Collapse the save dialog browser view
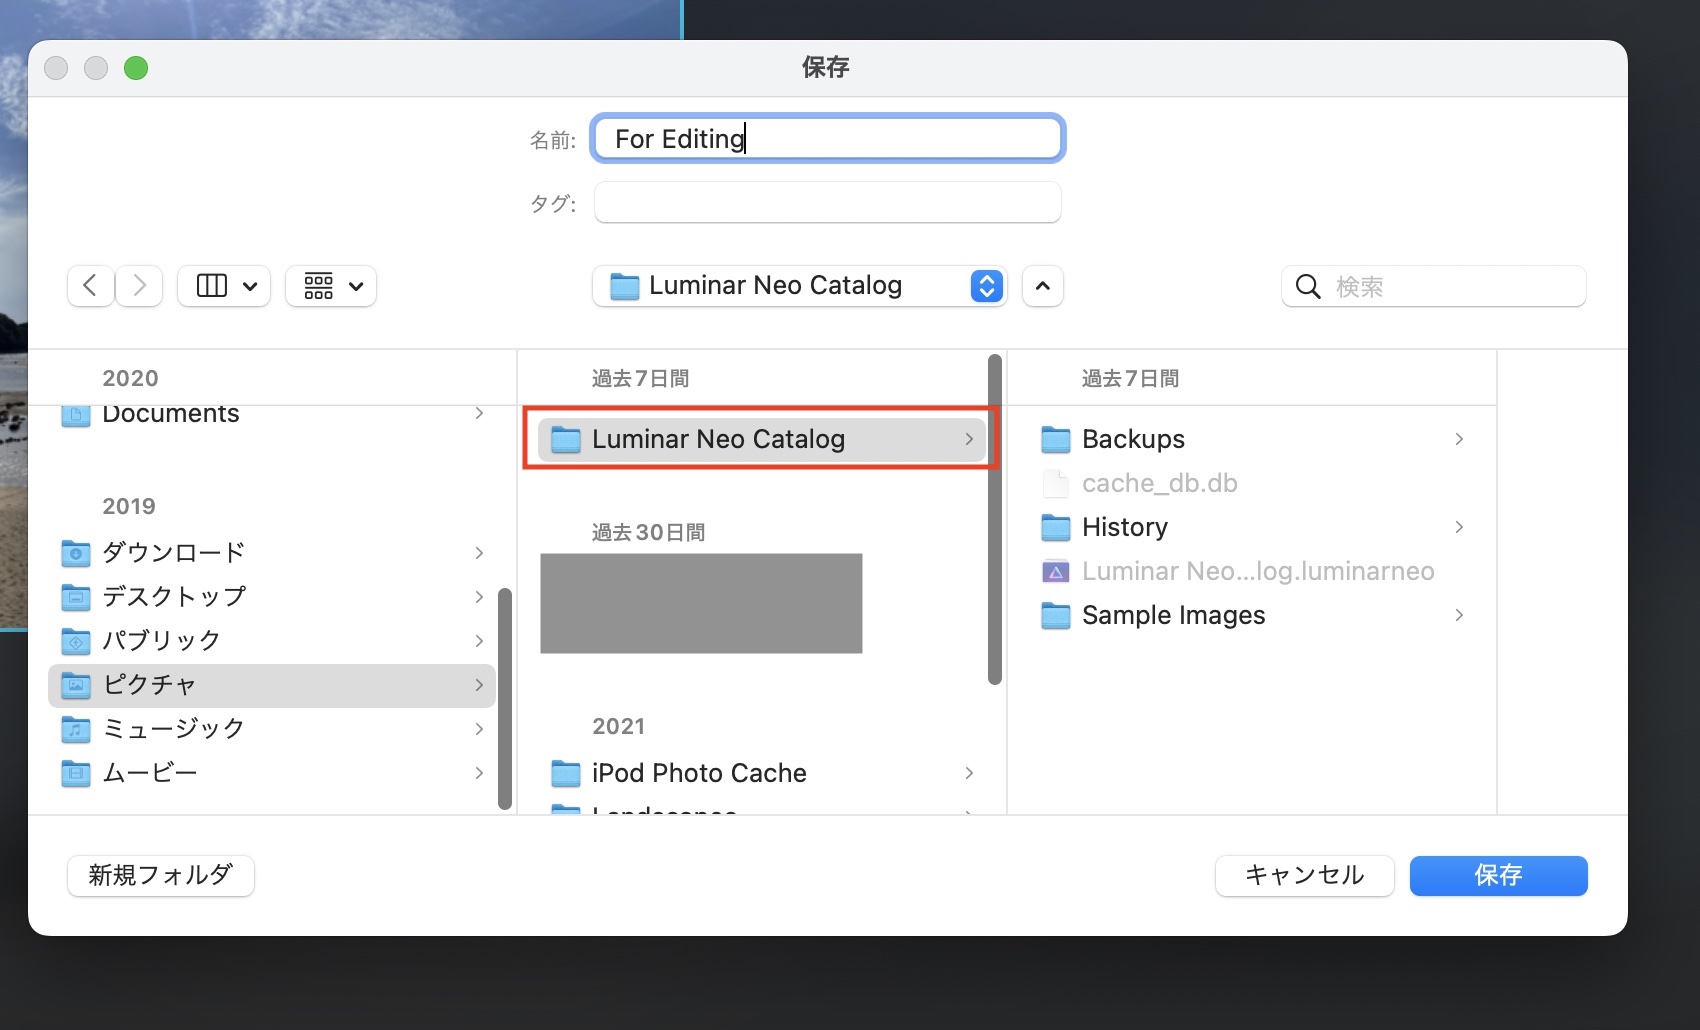Image resolution: width=1700 pixels, height=1030 pixels. 1042,286
